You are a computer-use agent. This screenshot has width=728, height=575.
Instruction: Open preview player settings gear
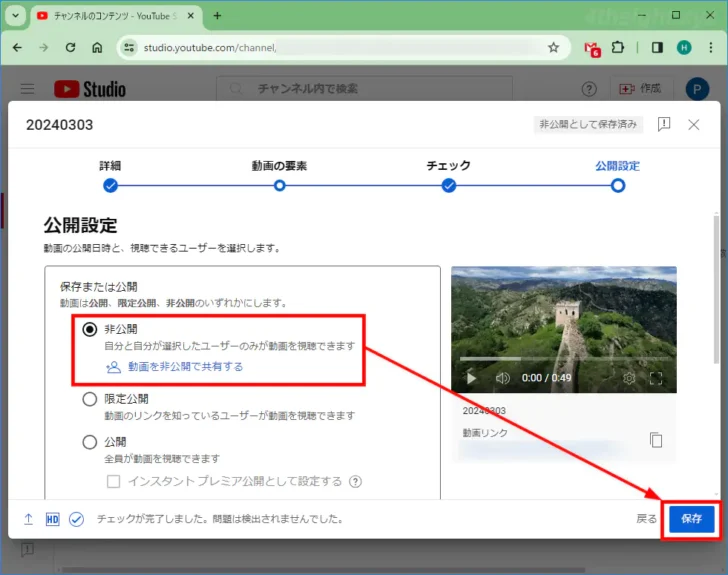point(629,378)
